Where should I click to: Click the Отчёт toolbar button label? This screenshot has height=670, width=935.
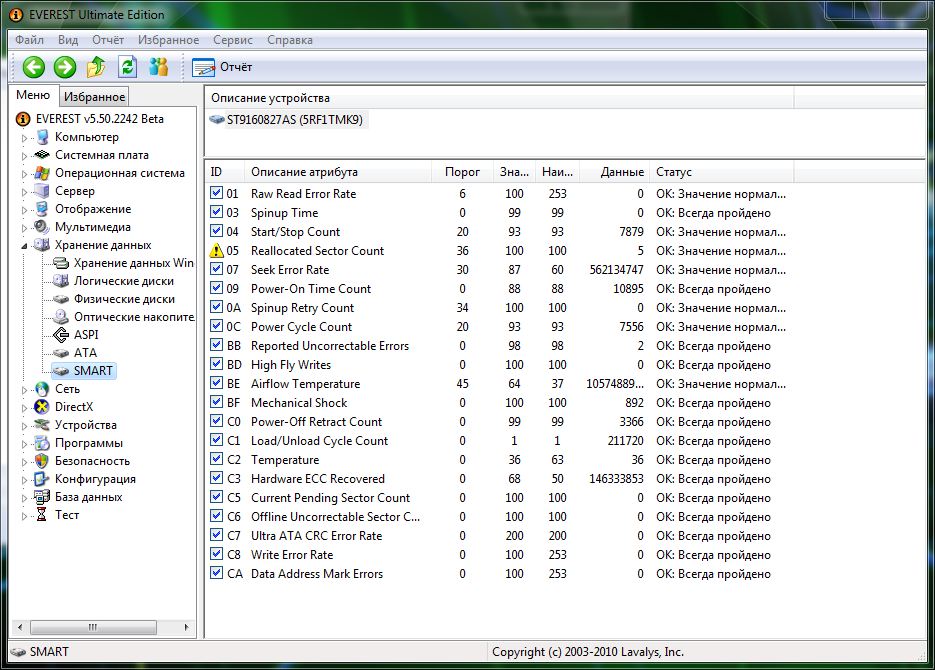coord(236,67)
